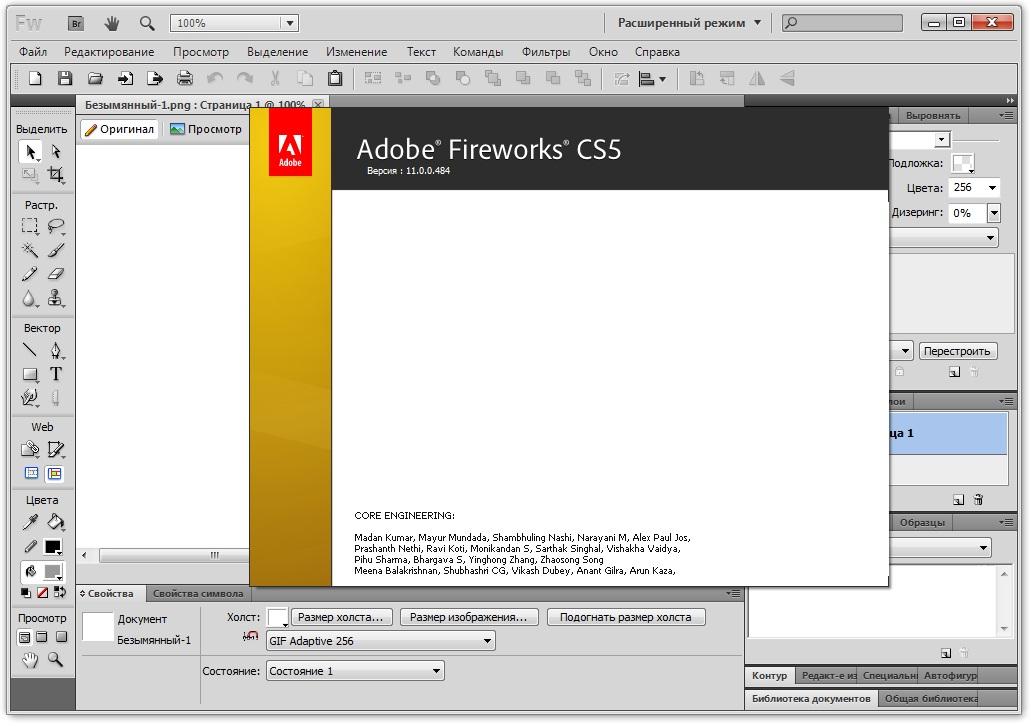
Task: Open the Цвета 256 dropdown
Action: coord(974,188)
